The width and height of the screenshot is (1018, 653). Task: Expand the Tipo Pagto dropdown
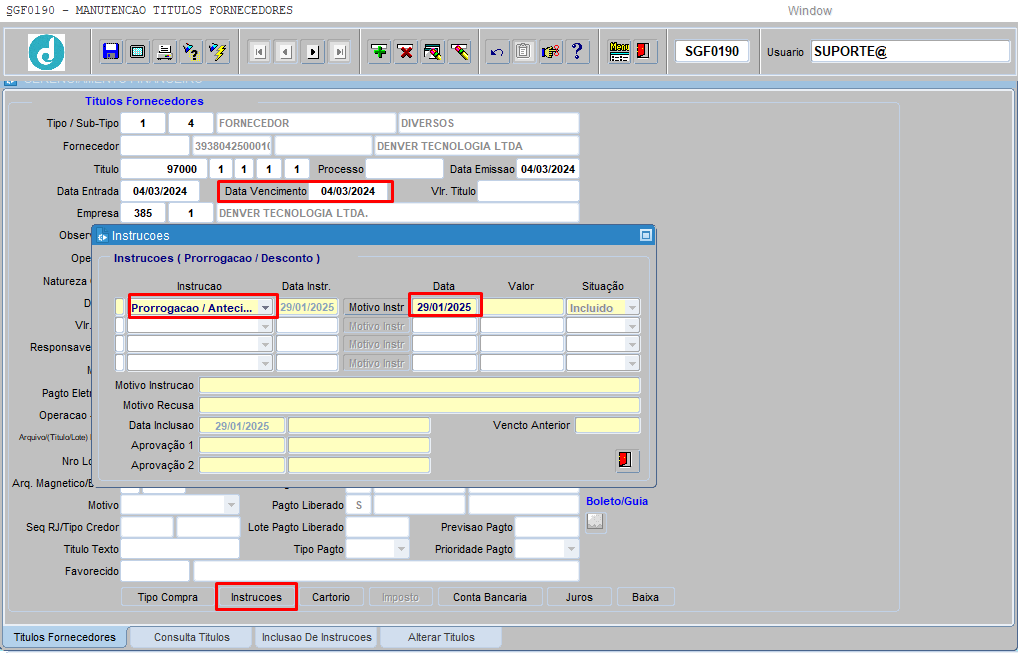pyautogui.click(x=401, y=549)
